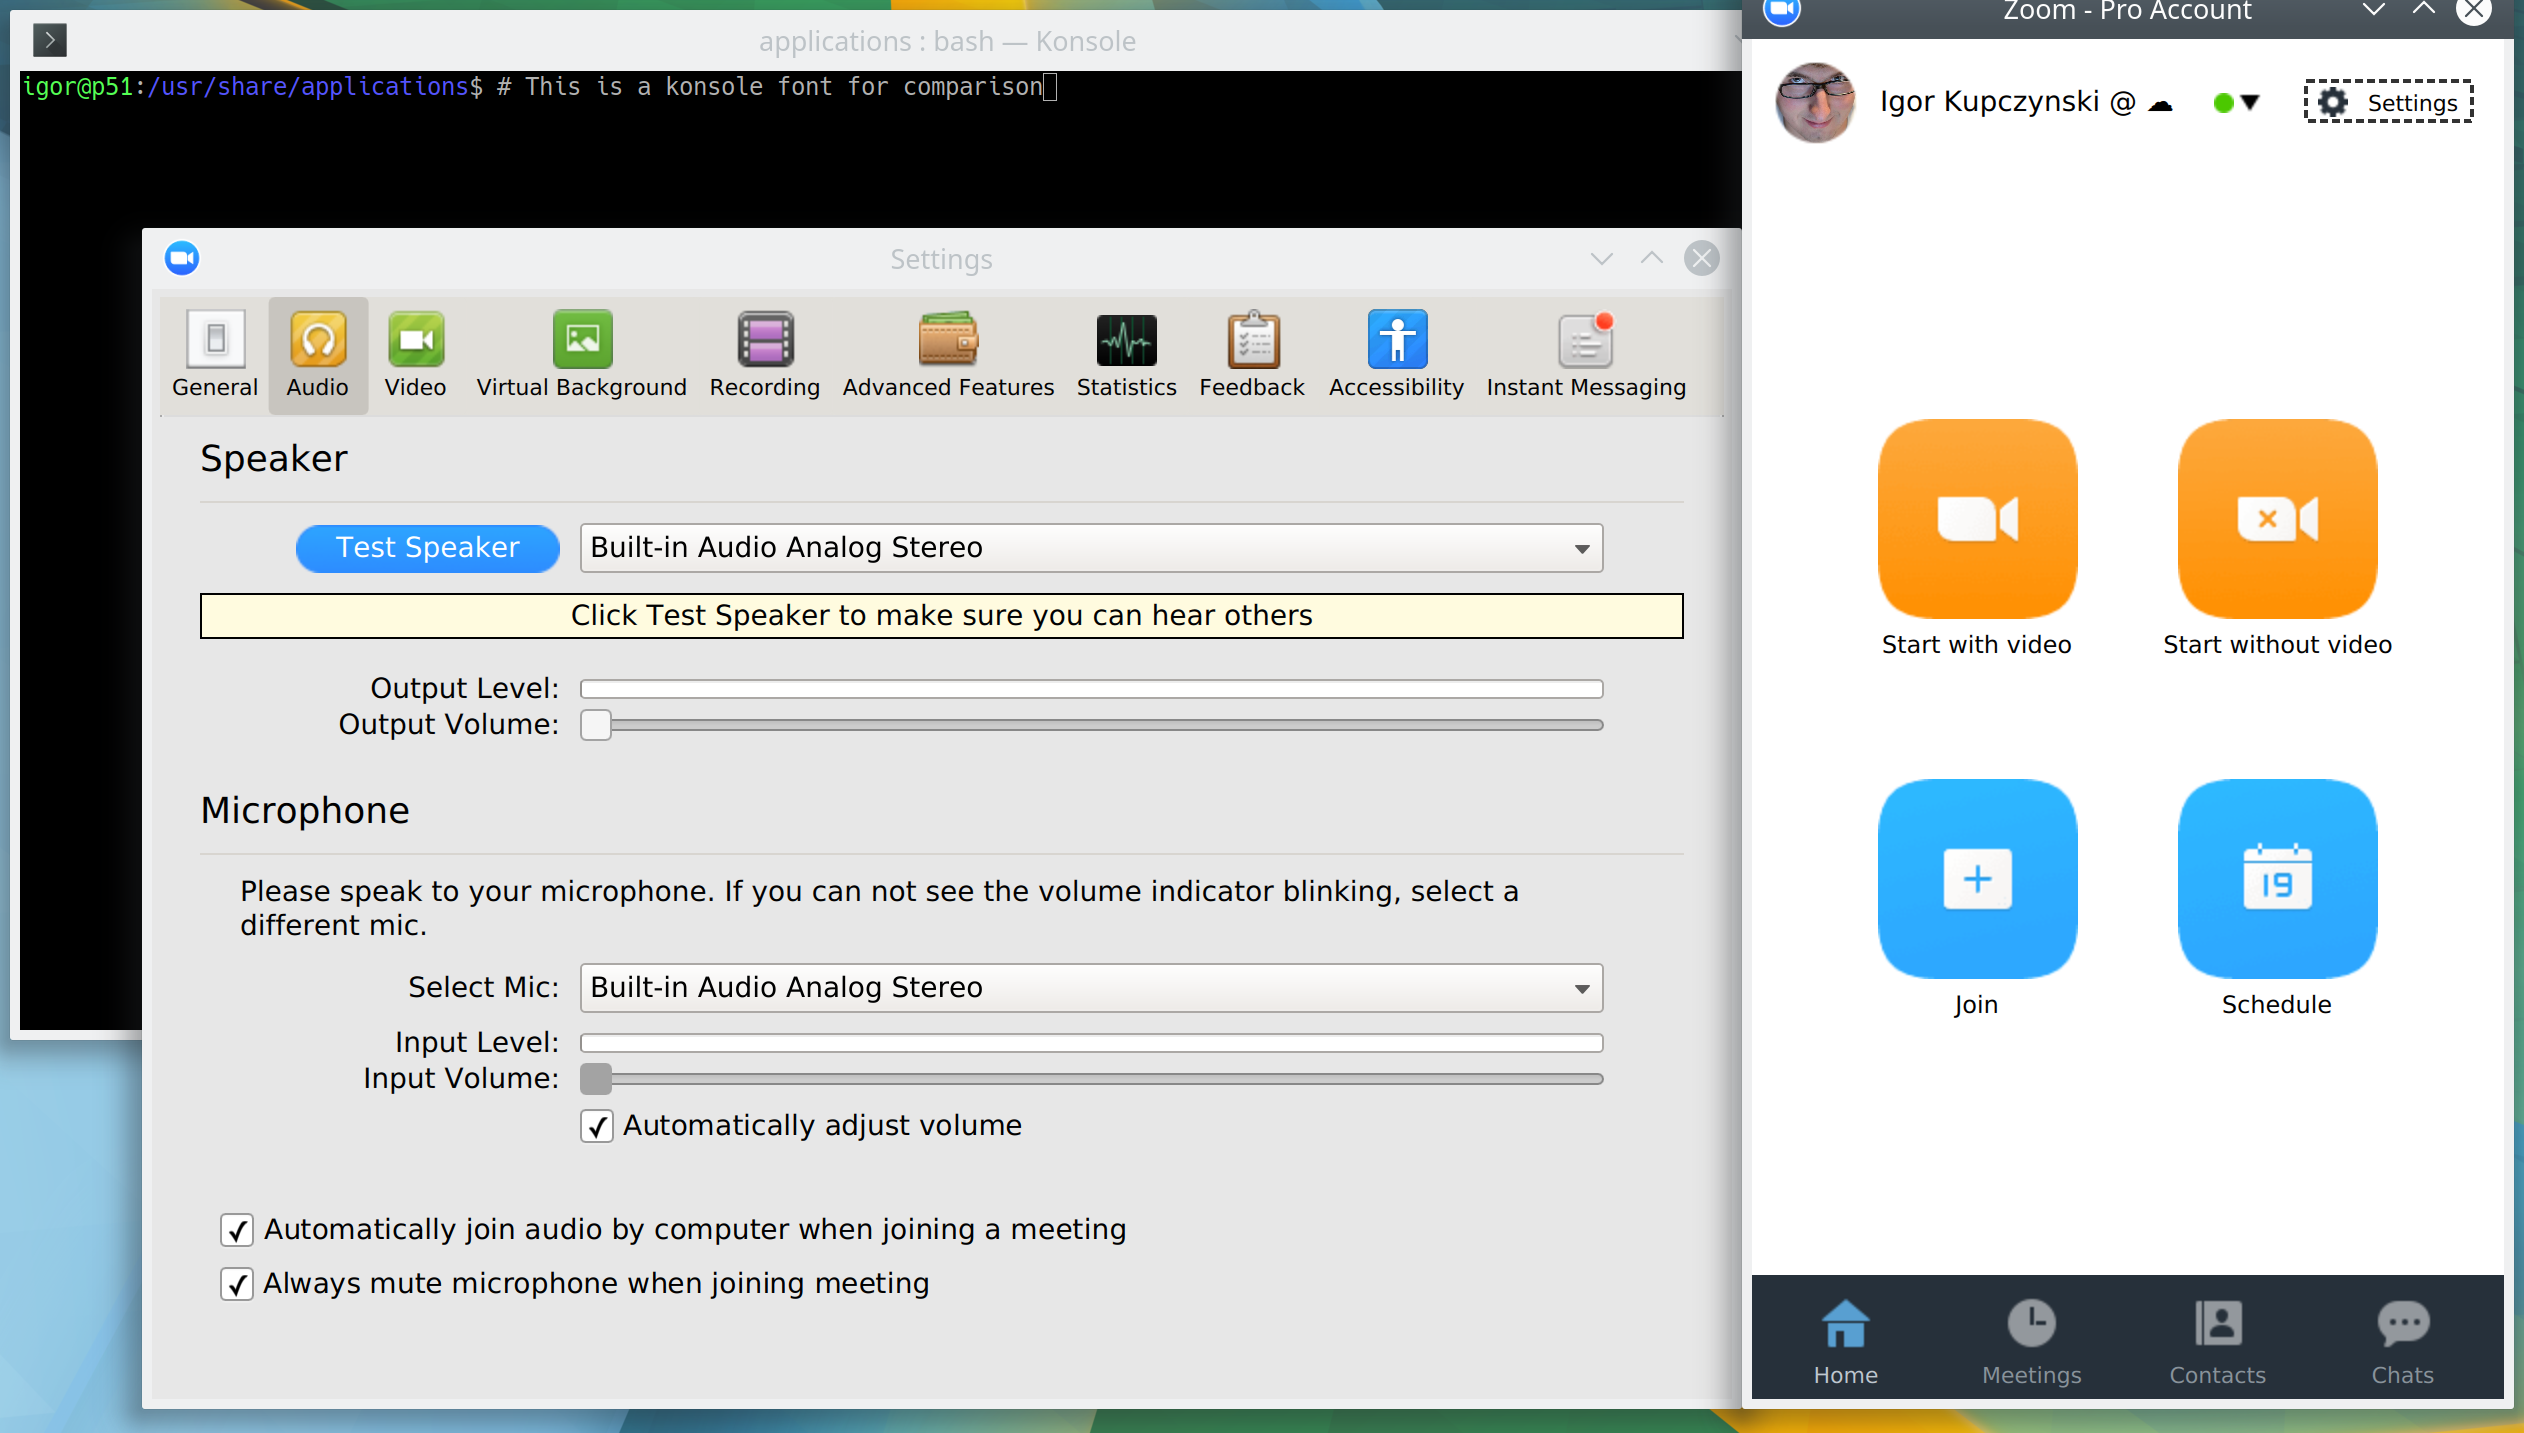Open the General settings tab
This screenshot has width=2524, height=1433.
[x=215, y=355]
